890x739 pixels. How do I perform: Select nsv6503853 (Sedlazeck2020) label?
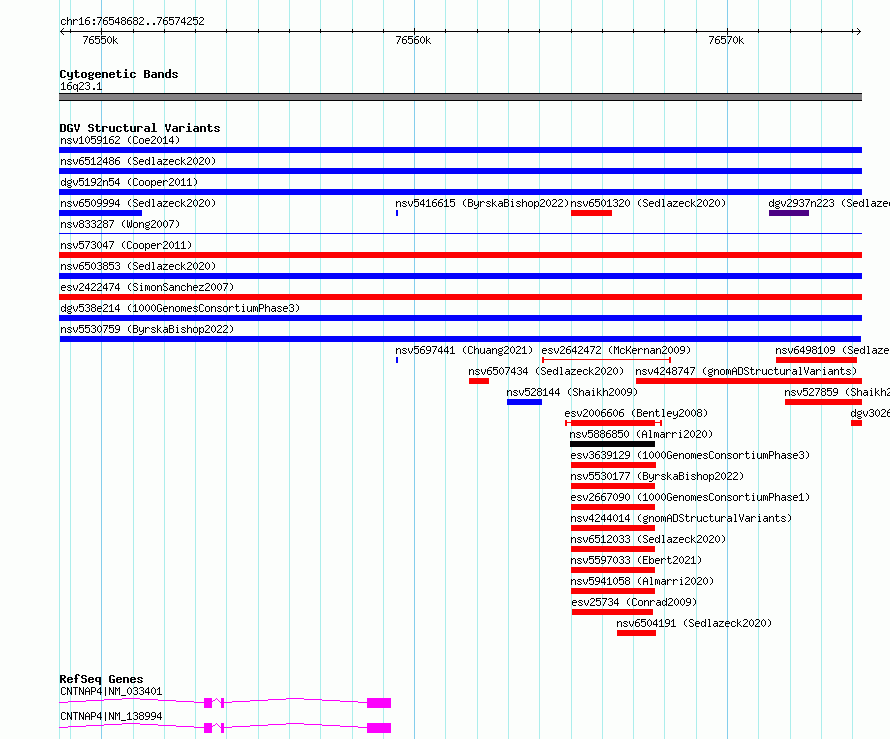tap(138, 266)
